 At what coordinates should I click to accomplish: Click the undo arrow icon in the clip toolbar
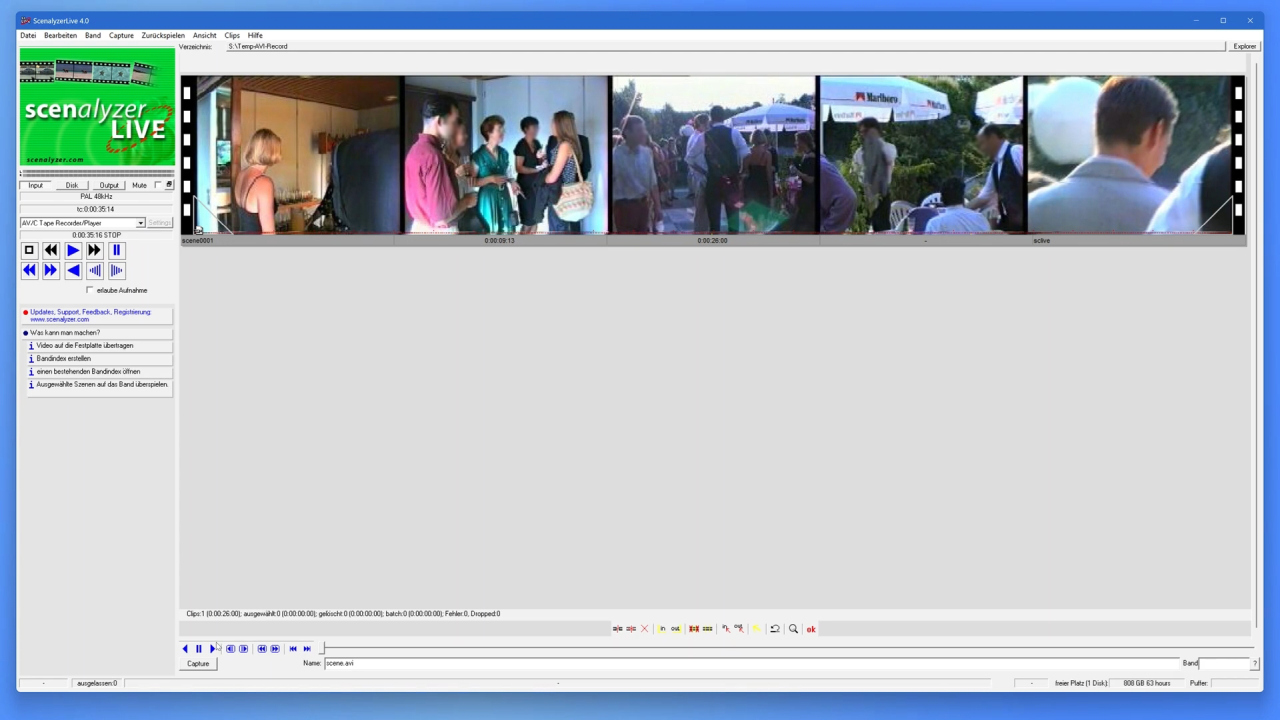[775, 629]
